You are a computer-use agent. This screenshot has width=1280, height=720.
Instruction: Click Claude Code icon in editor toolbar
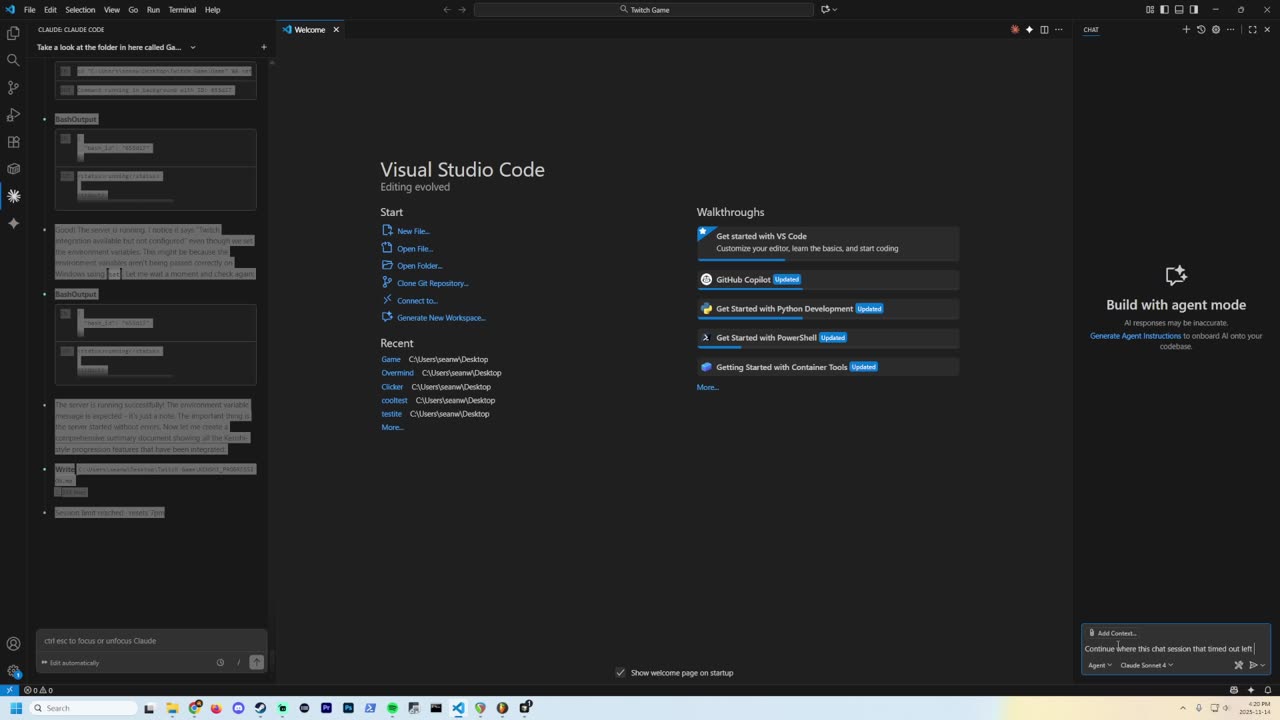1015,30
